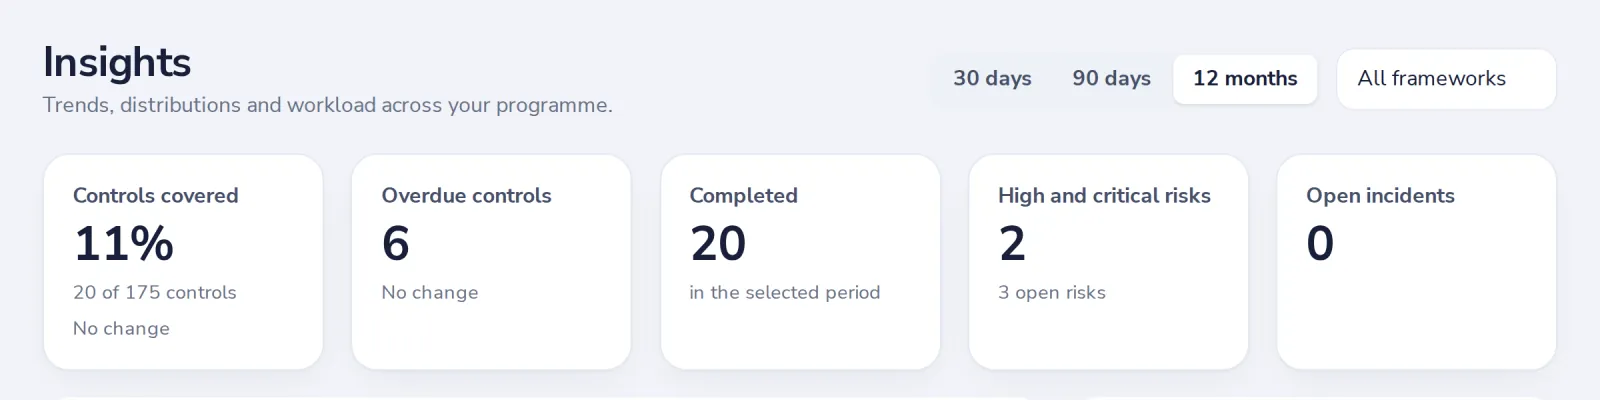Click the 20 of 175 controls text
1600x400 pixels.
click(155, 292)
